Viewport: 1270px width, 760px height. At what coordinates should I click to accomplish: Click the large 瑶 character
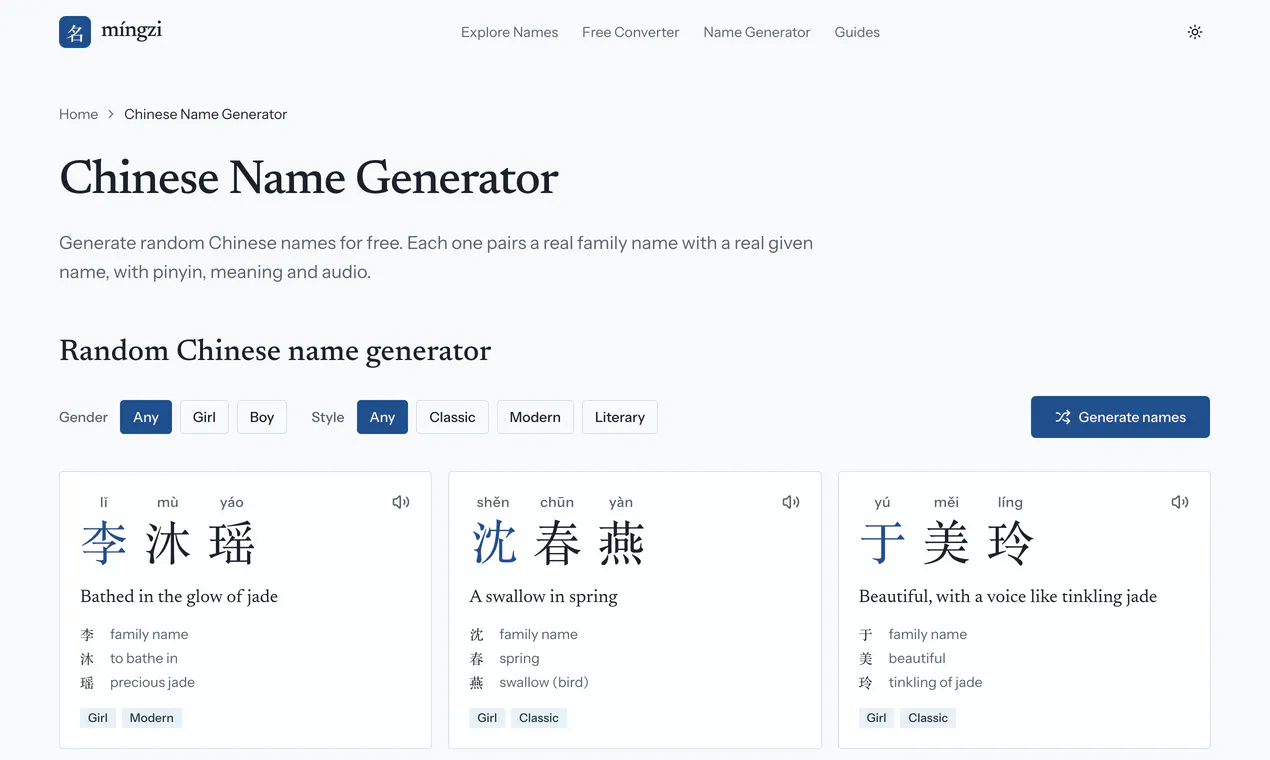[x=232, y=544]
